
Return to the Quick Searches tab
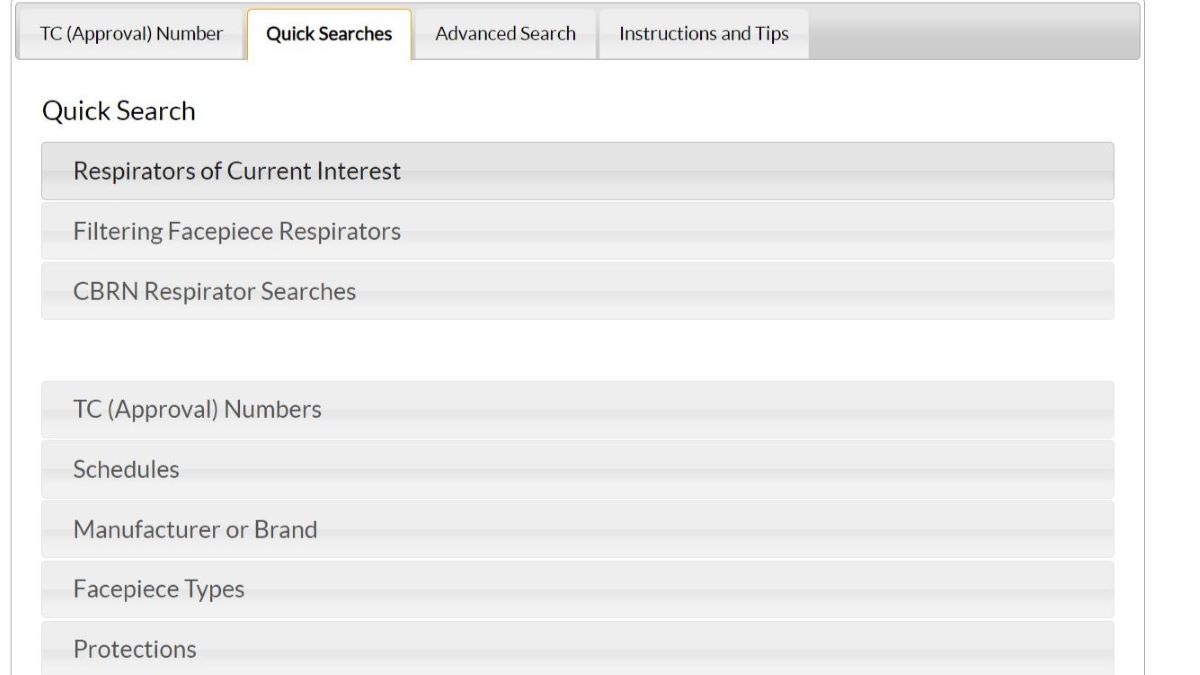point(331,32)
